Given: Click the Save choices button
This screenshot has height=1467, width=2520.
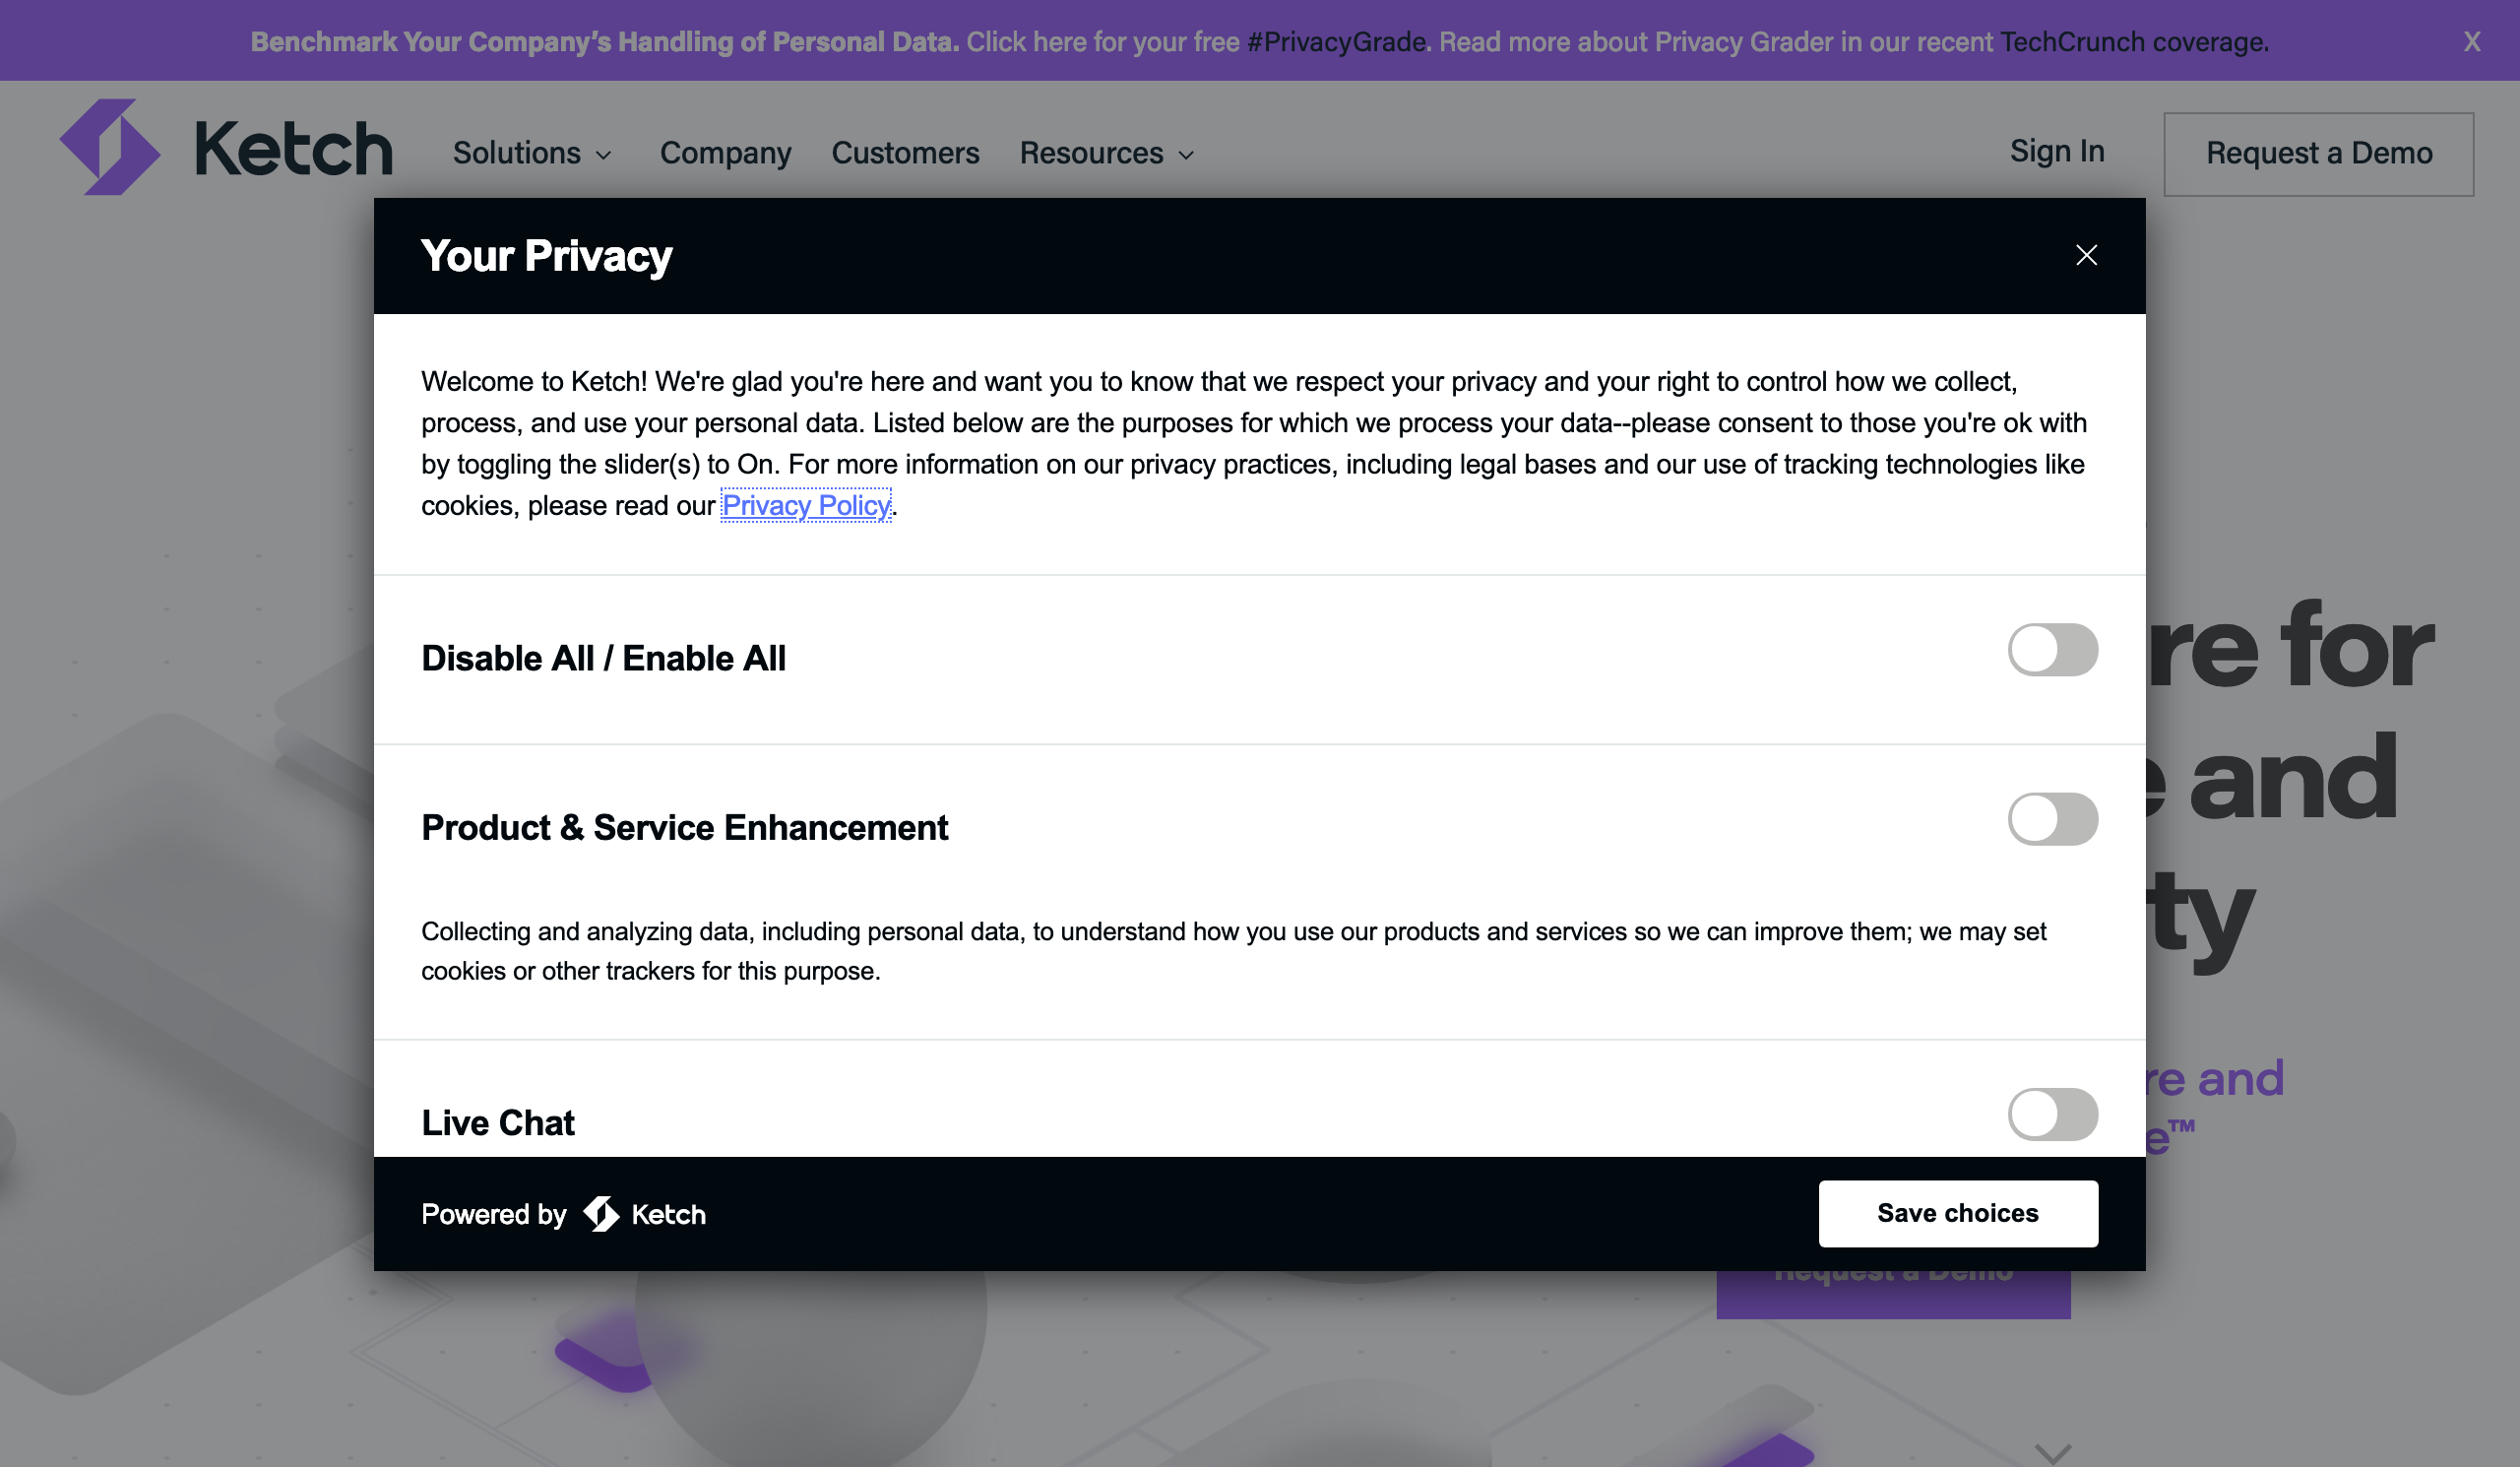Looking at the screenshot, I should click(1958, 1213).
